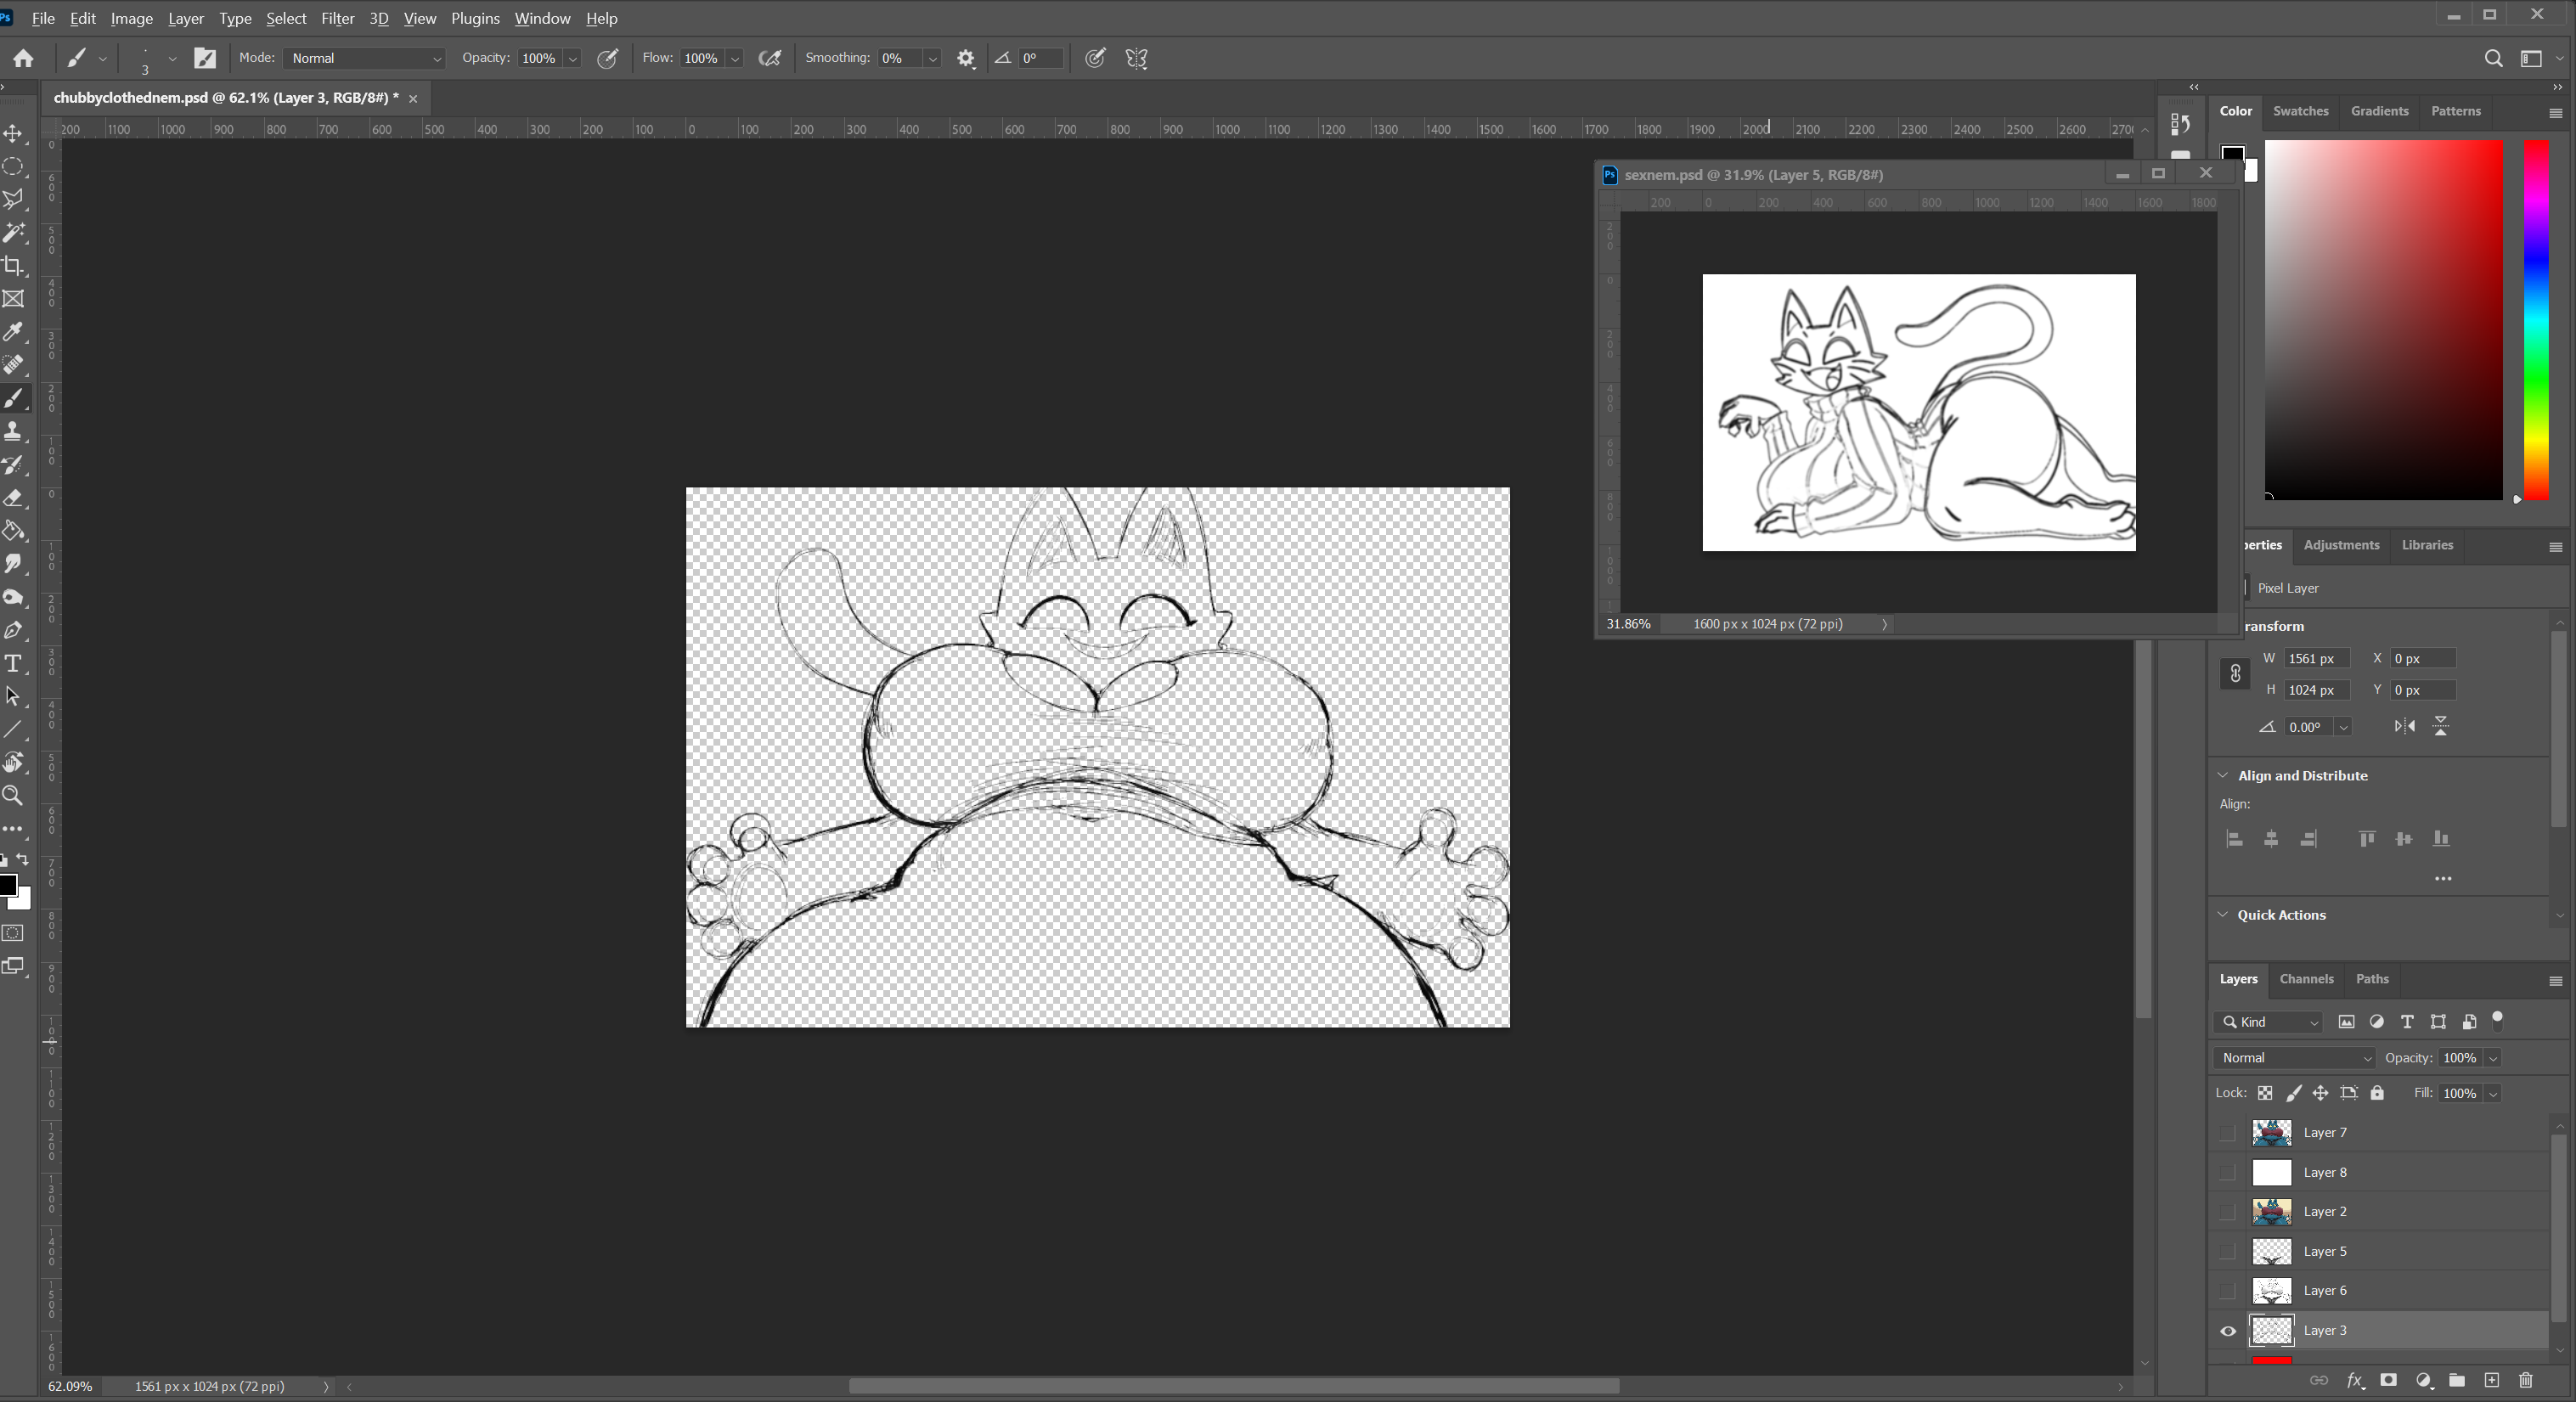
Task: Toggle pressure for opacity button
Action: coord(607,59)
